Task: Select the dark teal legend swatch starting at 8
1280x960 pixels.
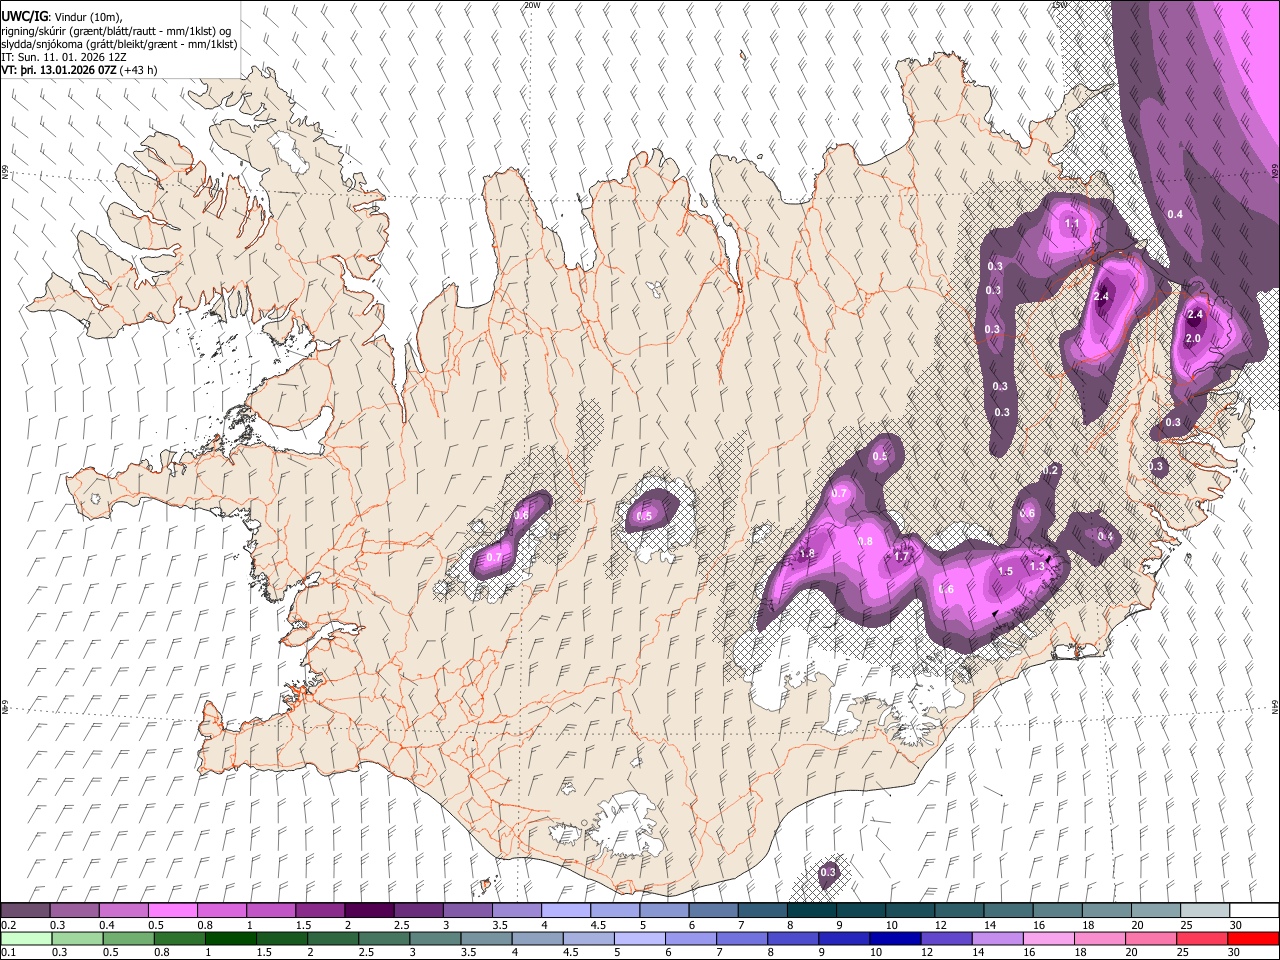Action: 812,911
